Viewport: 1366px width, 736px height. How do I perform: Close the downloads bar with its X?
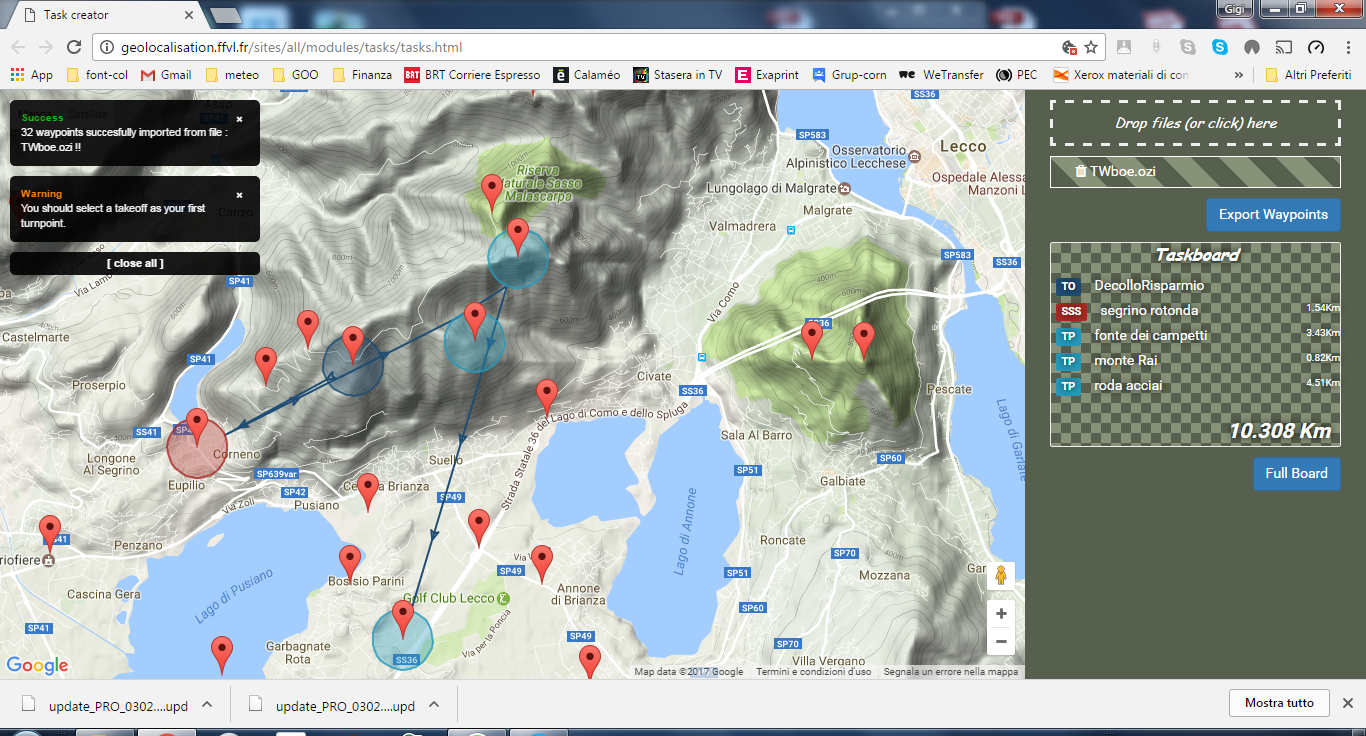[1348, 703]
